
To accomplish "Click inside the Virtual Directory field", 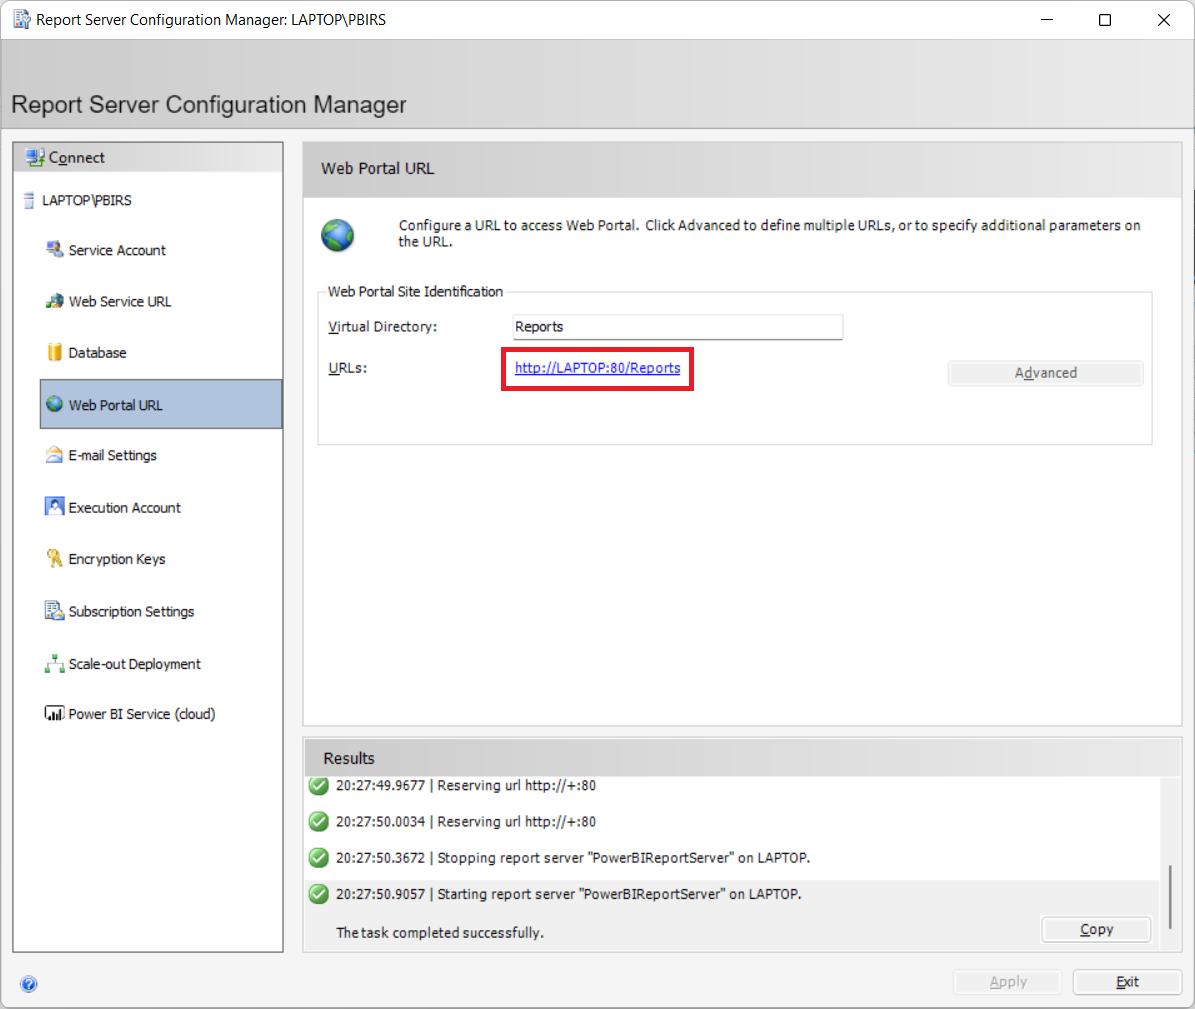I will pyautogui.click(x=677, y=327).
